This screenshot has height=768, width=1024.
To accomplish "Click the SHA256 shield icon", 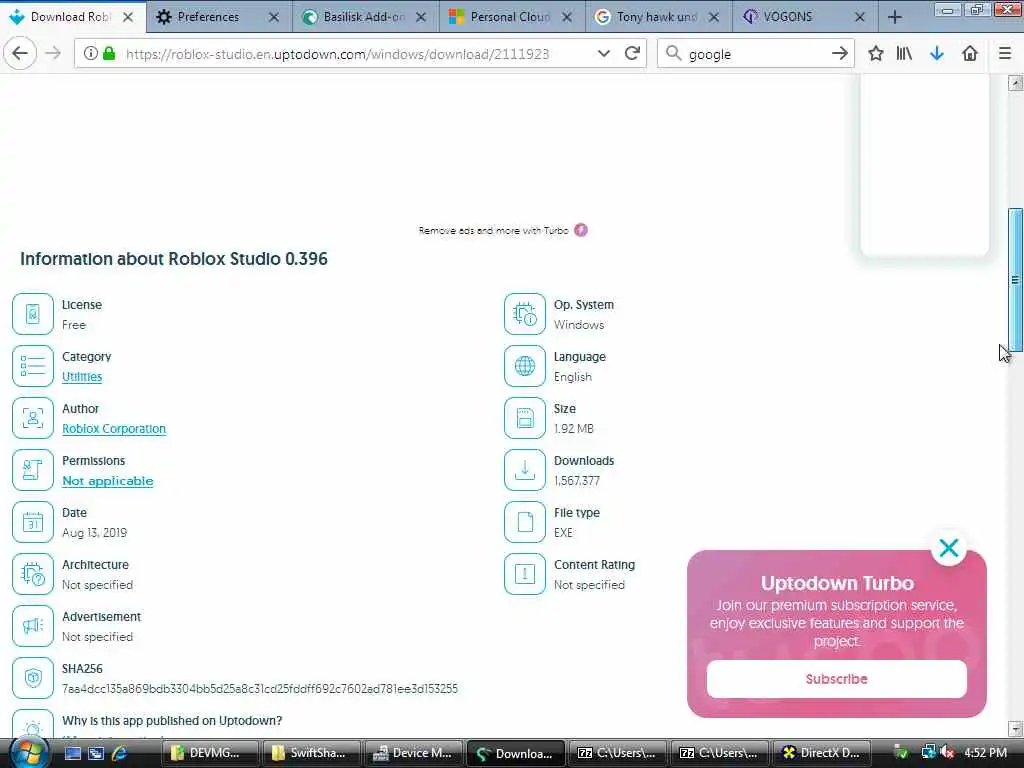I will point(33,678).
